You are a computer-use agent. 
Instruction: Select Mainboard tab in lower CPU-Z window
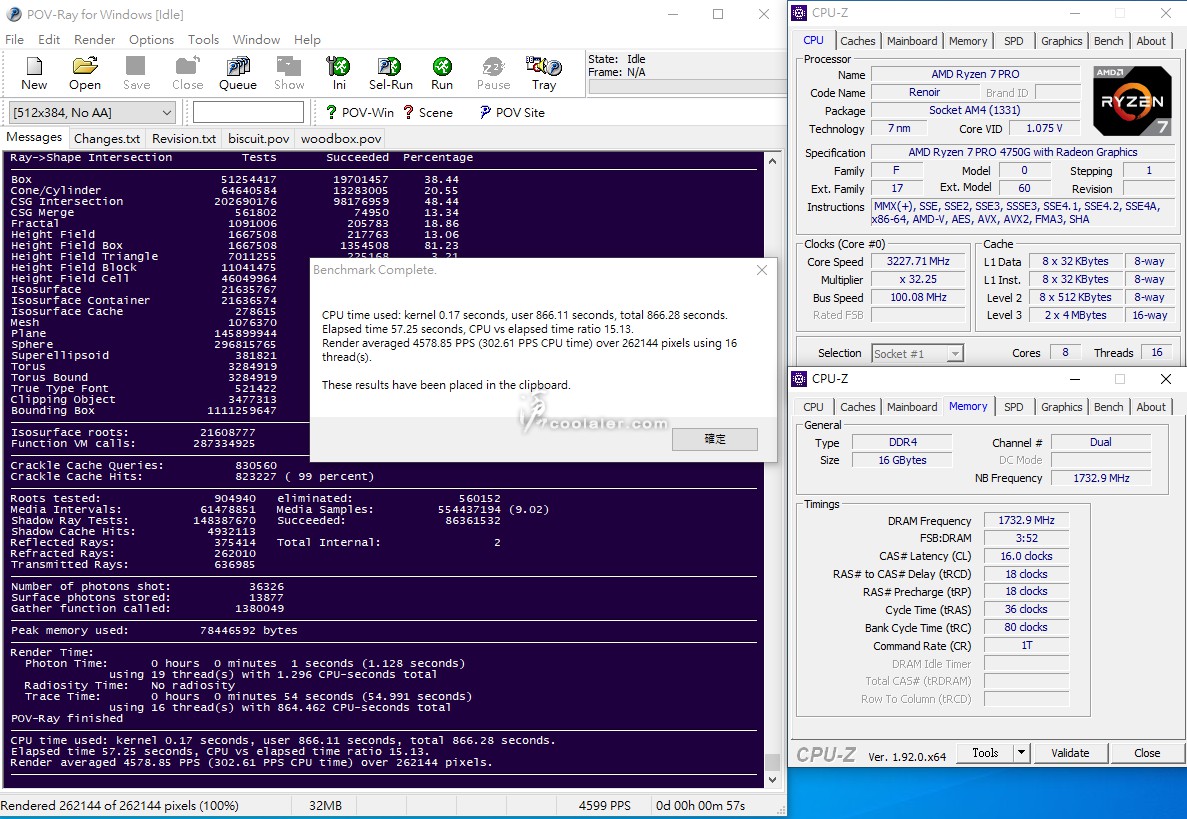click(912, 406)
